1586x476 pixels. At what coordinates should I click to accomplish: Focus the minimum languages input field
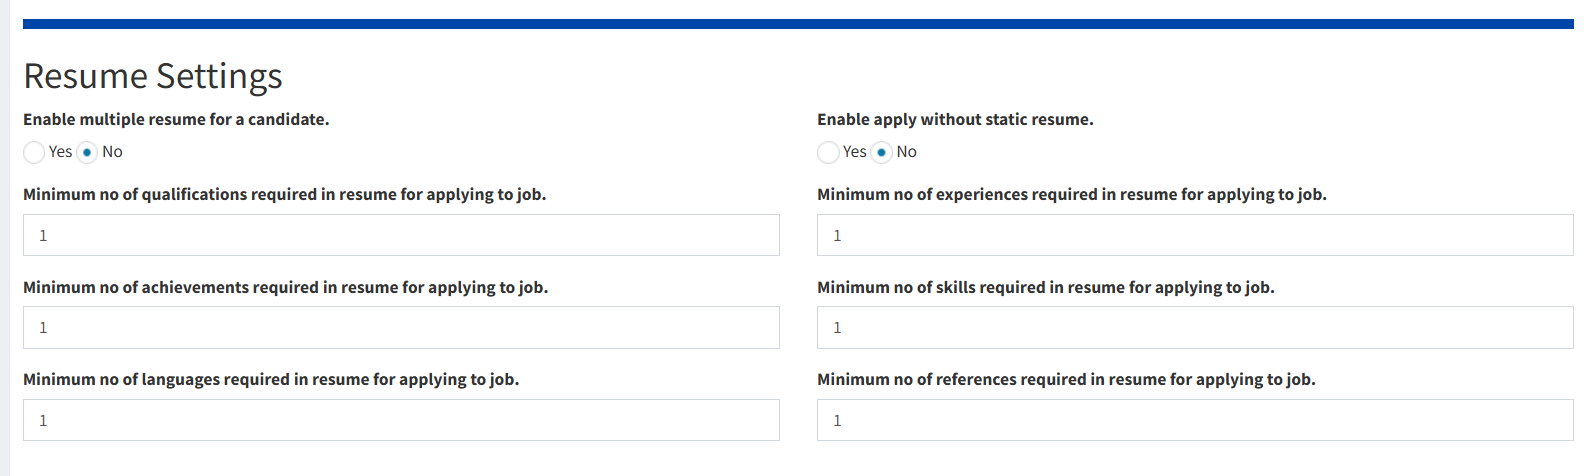401,420
